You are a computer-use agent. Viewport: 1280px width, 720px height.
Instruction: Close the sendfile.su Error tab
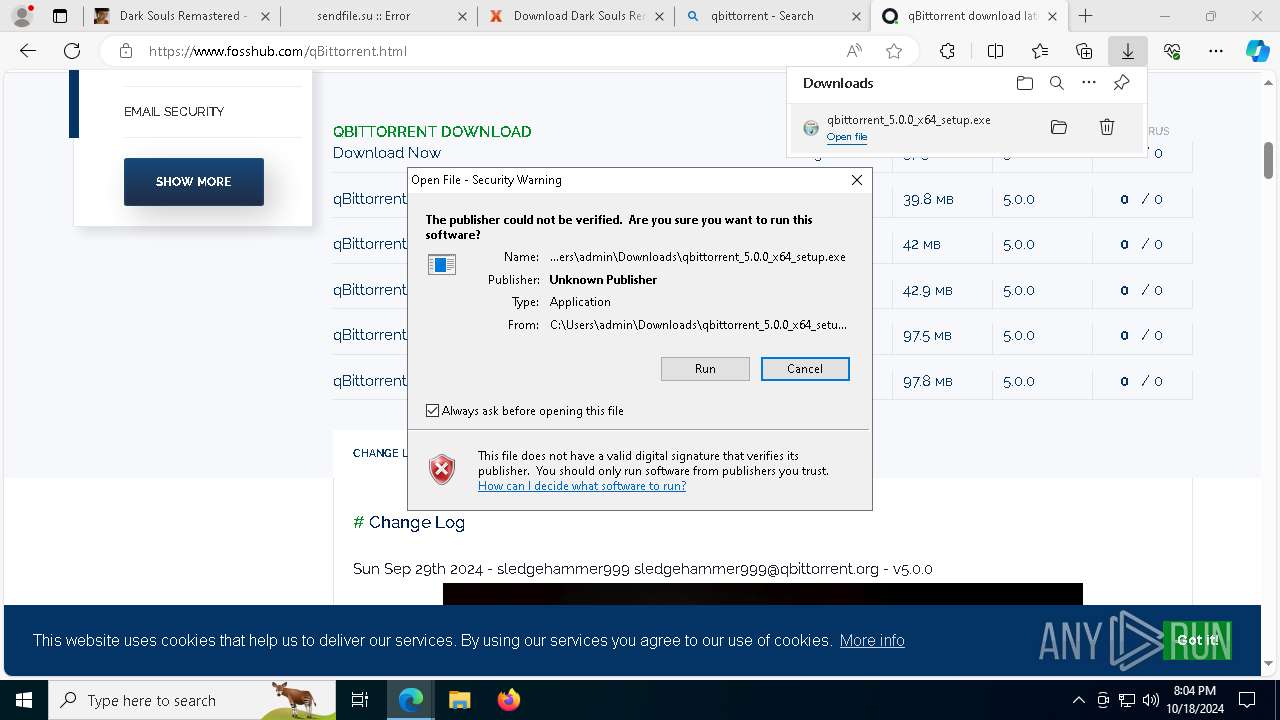pyautogui.click(x=460, y=16)
